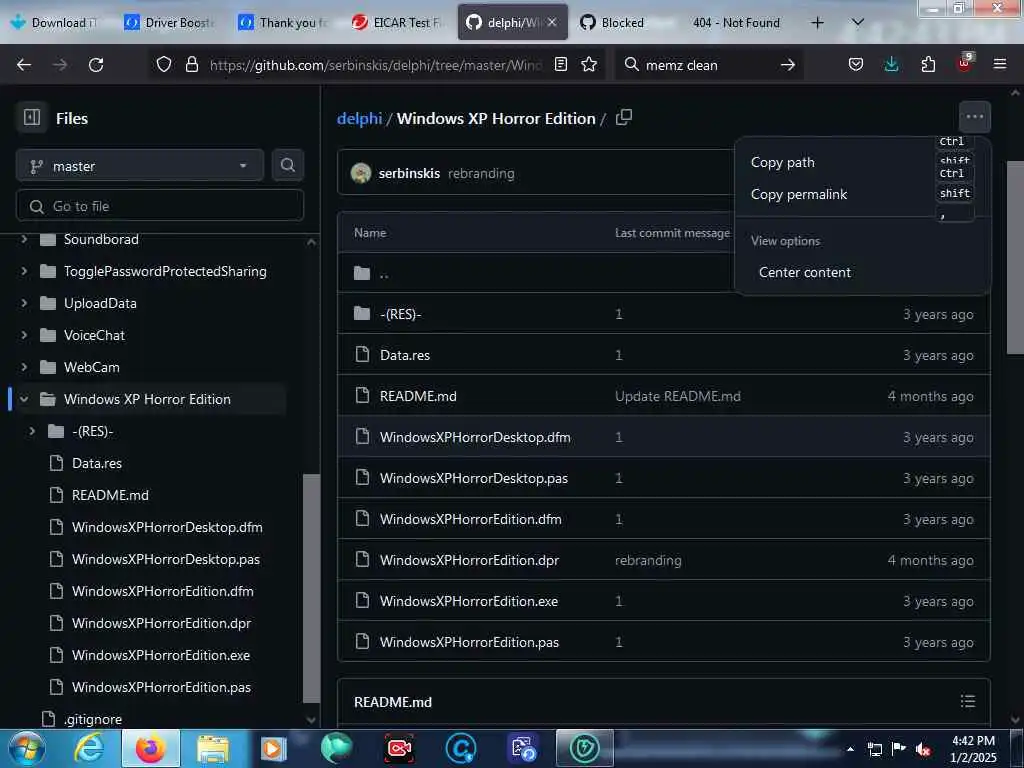Open the Firefox taskbar icon
Viewport: 1024px width, 768px height.
[x=150, y=748]
